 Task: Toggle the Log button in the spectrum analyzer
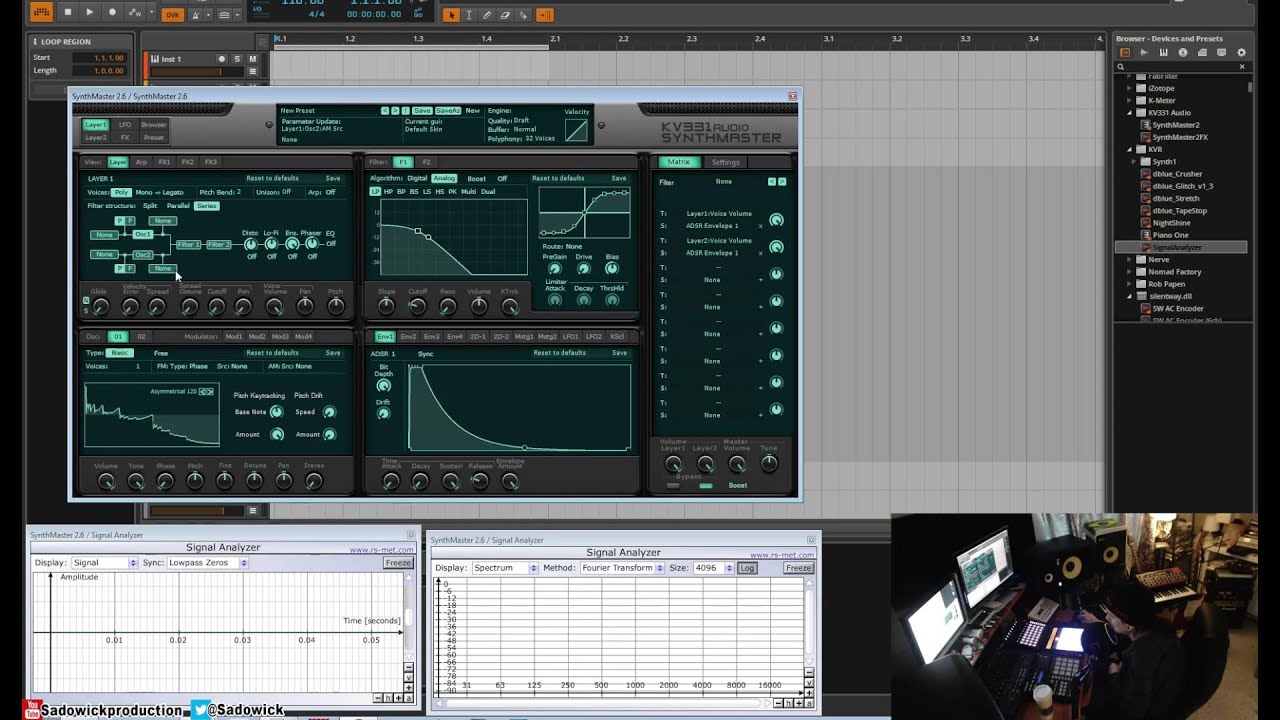pyautogui.click(x=747, y=568)
